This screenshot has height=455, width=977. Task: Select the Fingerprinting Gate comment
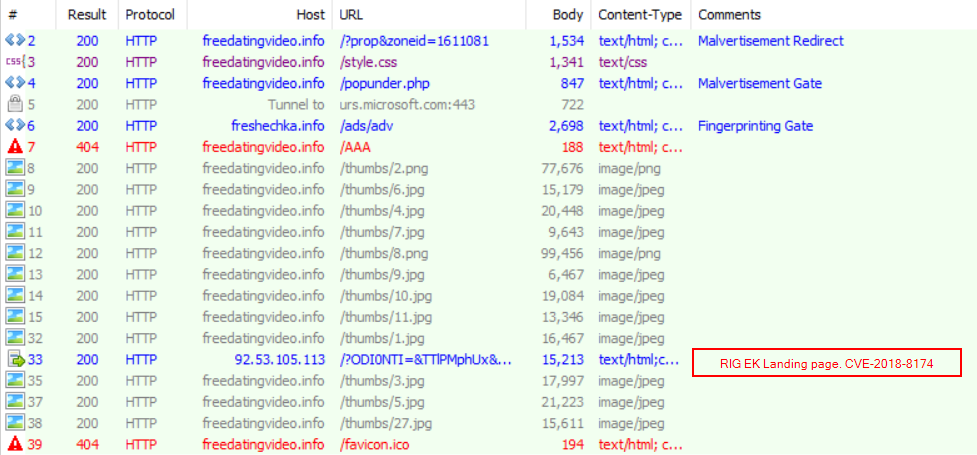[x=755, y=126]
